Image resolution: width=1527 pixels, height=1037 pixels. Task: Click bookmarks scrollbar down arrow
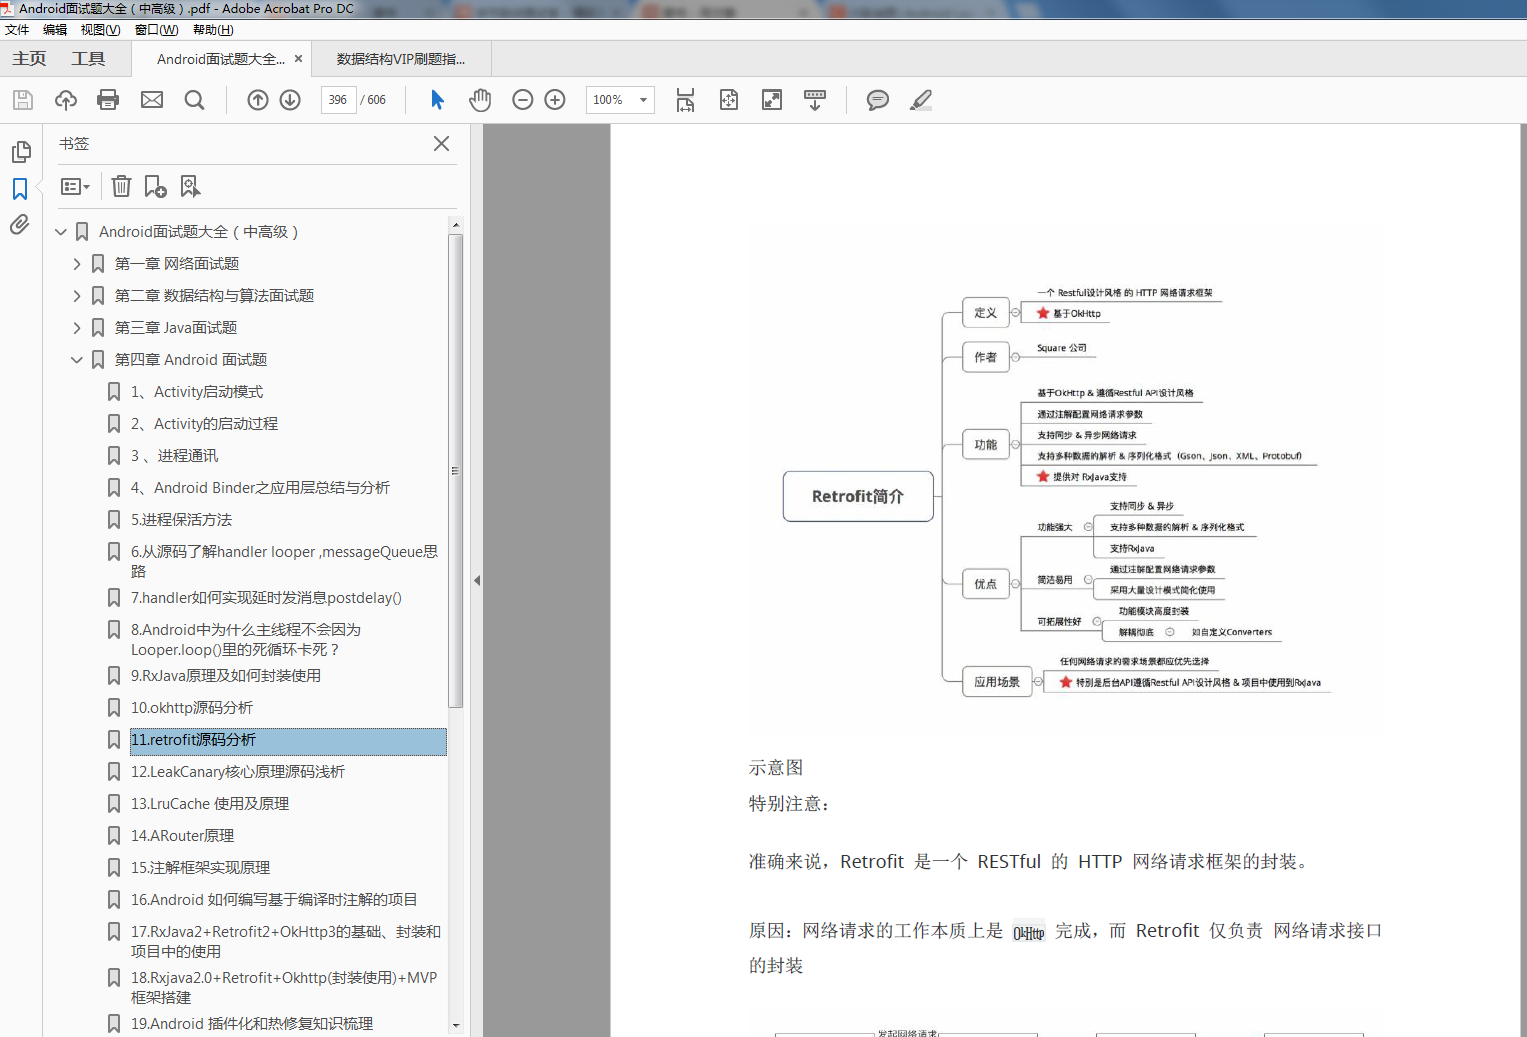[456, 1026]
